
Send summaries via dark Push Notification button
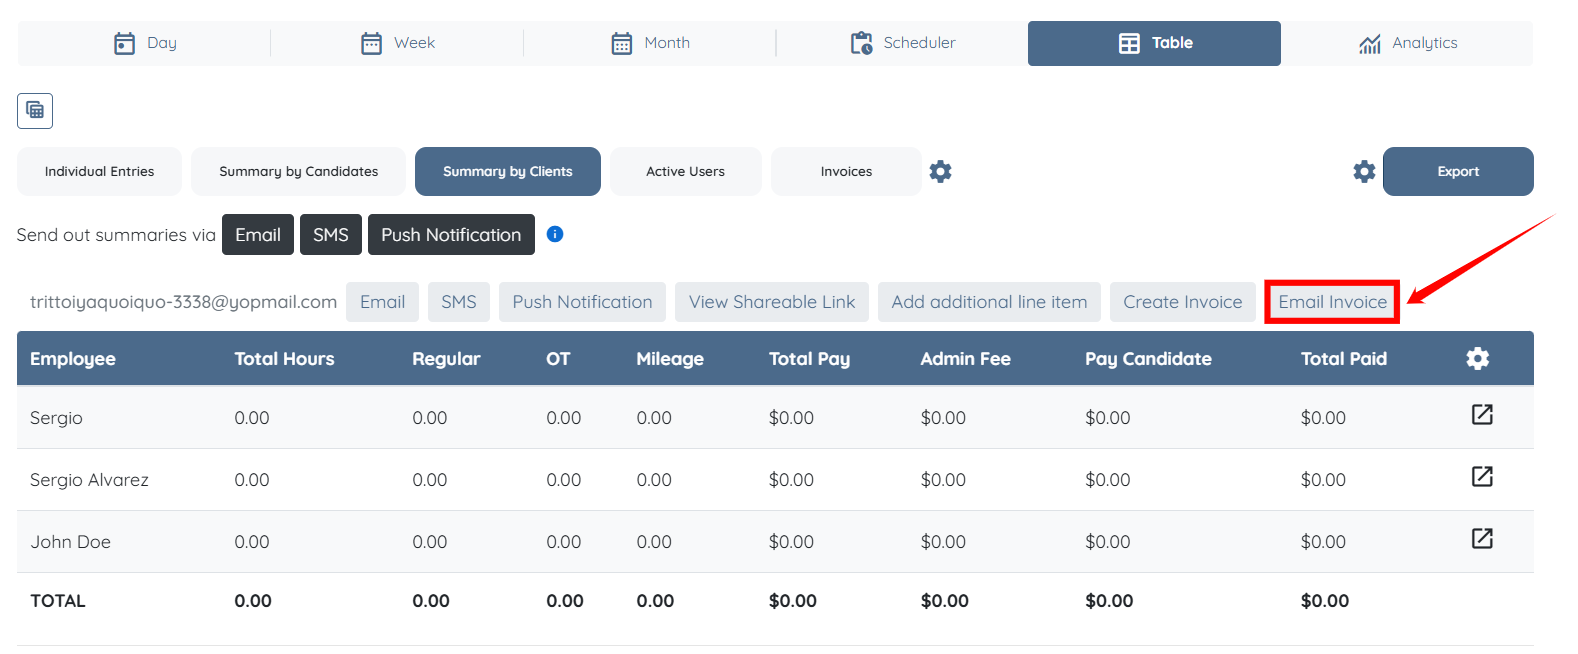[450, 235]
